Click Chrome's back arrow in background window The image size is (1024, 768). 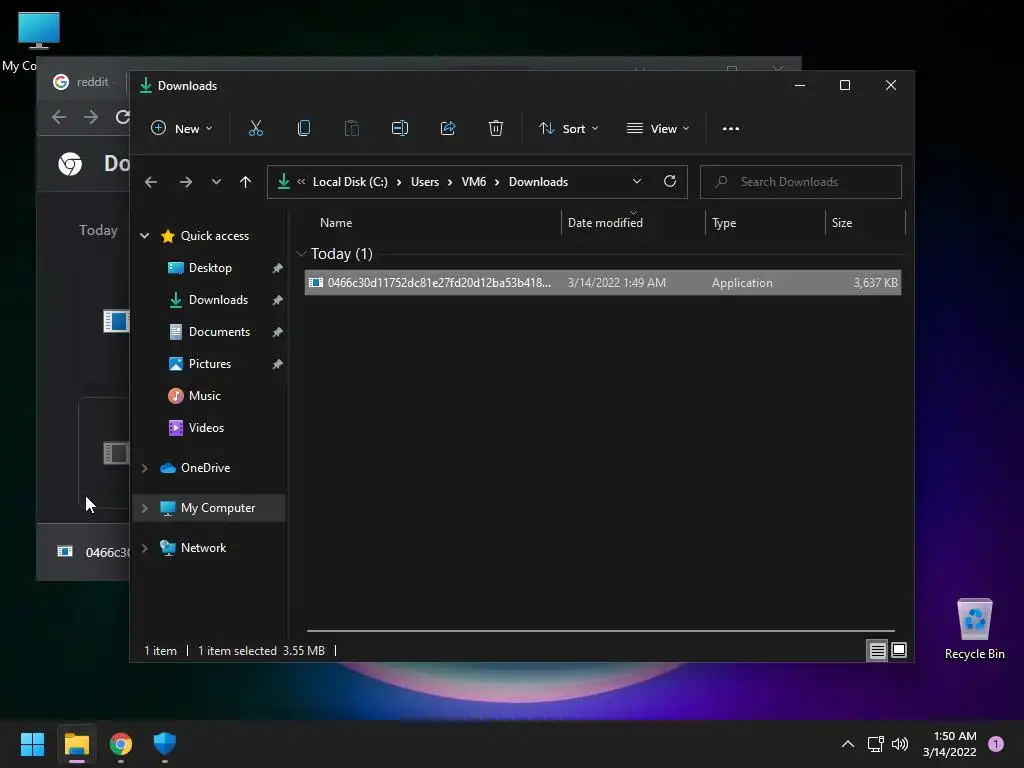[59, 117]
